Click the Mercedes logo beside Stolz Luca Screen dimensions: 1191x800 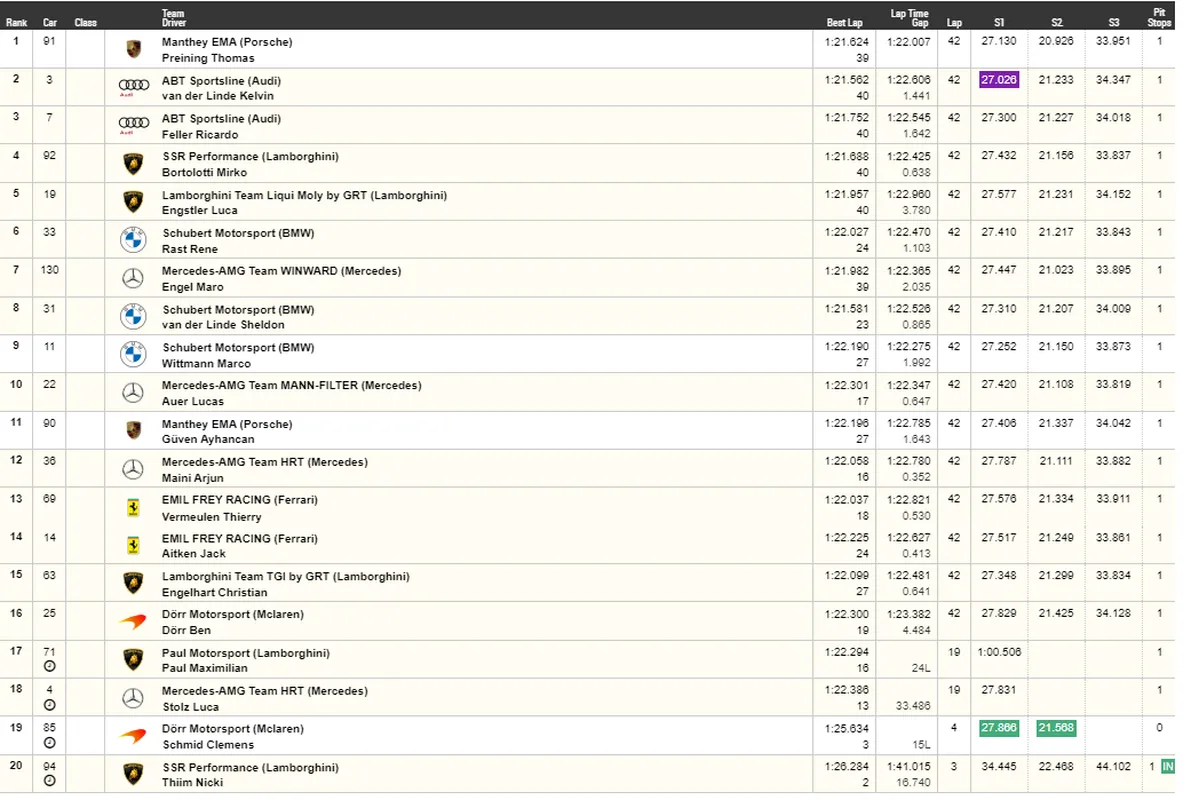(133, 698)
